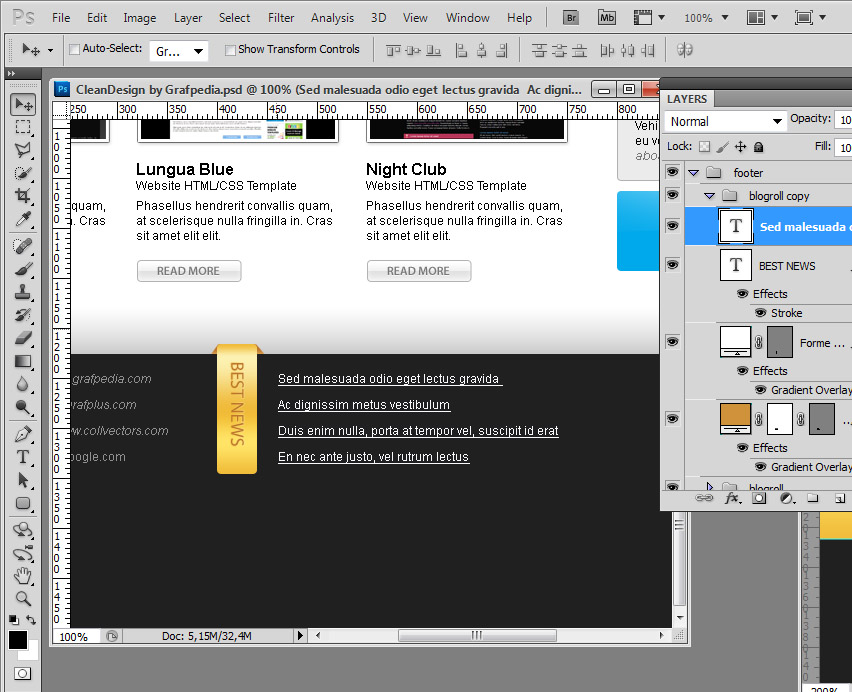Select the Quick Selection tool

pos(23,173)
